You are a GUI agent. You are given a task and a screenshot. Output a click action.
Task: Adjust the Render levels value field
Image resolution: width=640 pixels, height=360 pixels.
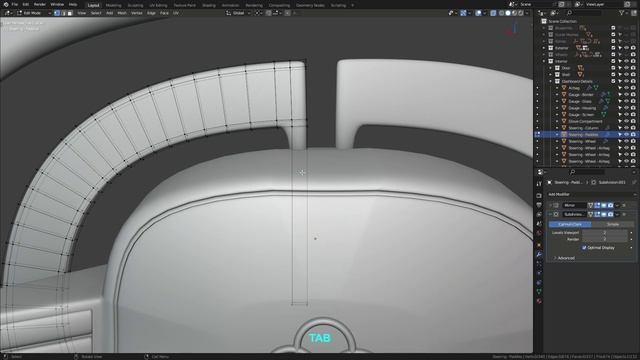[604, 239]
